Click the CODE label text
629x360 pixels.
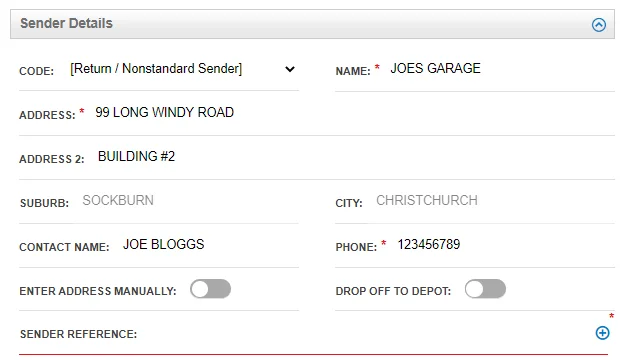coord(37,71)
